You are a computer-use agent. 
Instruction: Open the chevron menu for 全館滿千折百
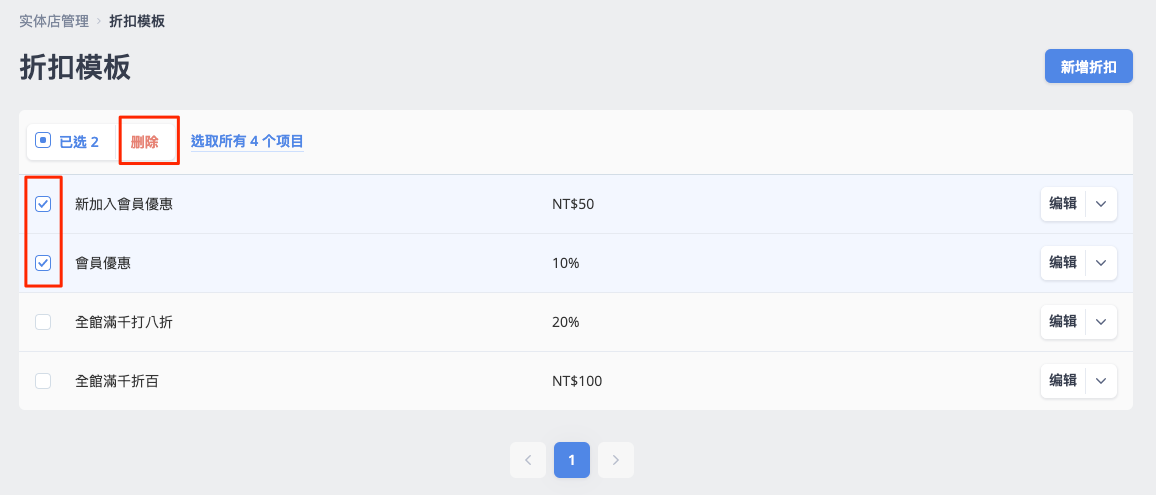[x=1101, y=381]
